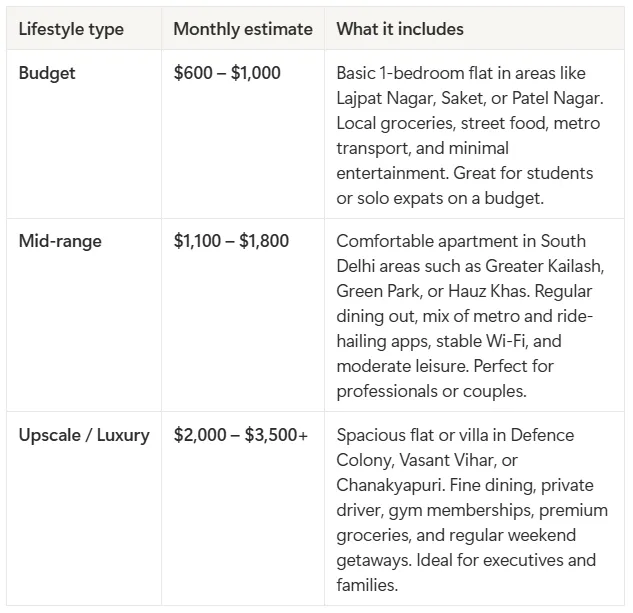Click the $2,000 – $3,500+ estimate cell

click(241, 435)
